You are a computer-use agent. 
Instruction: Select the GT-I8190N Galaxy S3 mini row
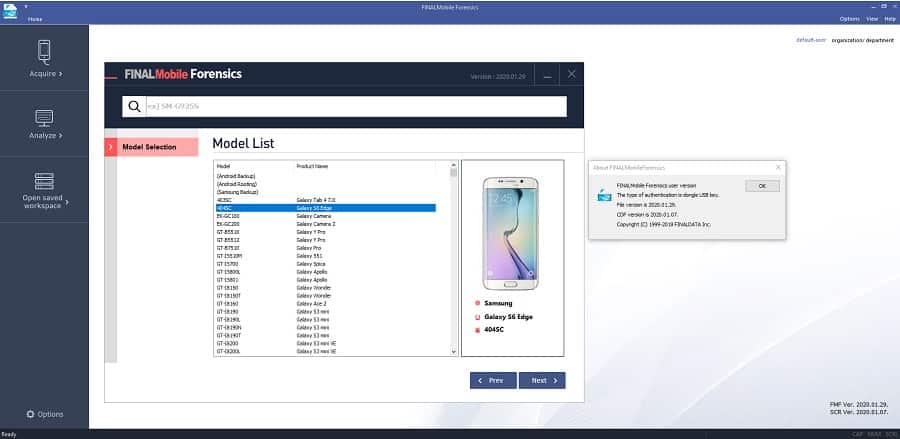(x=325, y=328)
